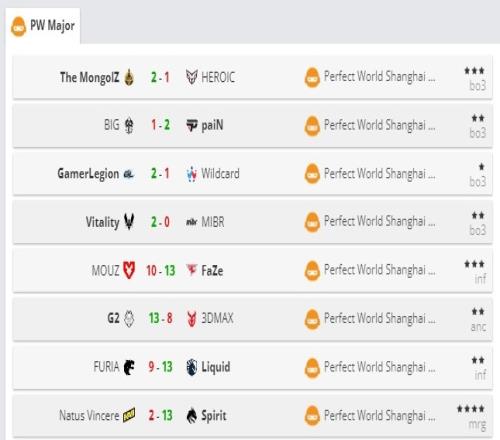Click the MIBR team name
Screen dimensions: 500x440
[213, 222]
